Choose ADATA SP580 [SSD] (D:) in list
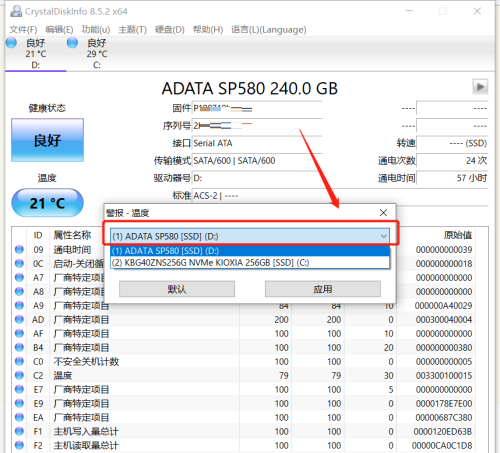This screenshot has height=453, width=500. 250,251
